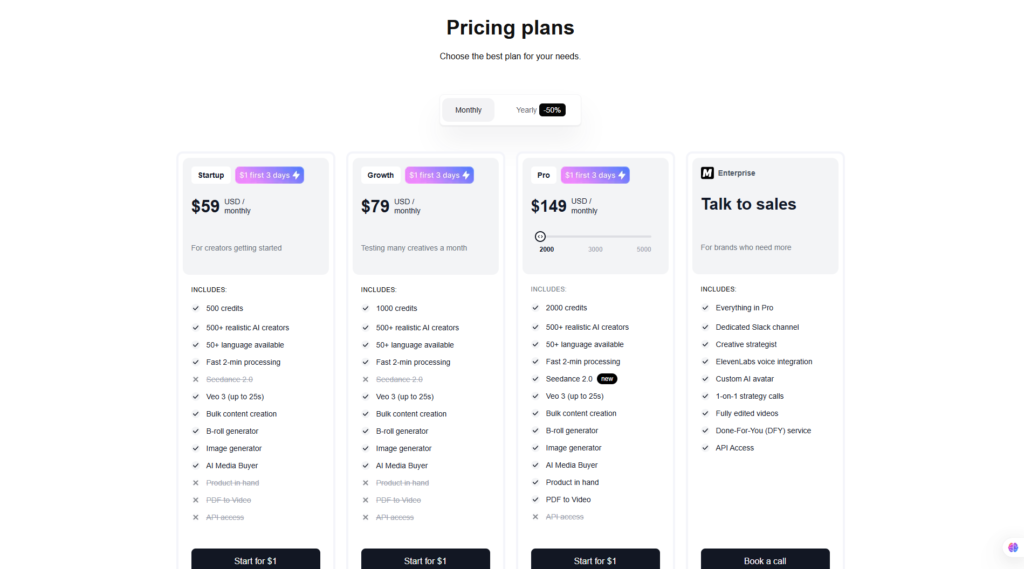Click the chat widget icon at the screen edge
Image resolution: width=1024 pixels, height=569 pixels.
(x=1013, y=547)
